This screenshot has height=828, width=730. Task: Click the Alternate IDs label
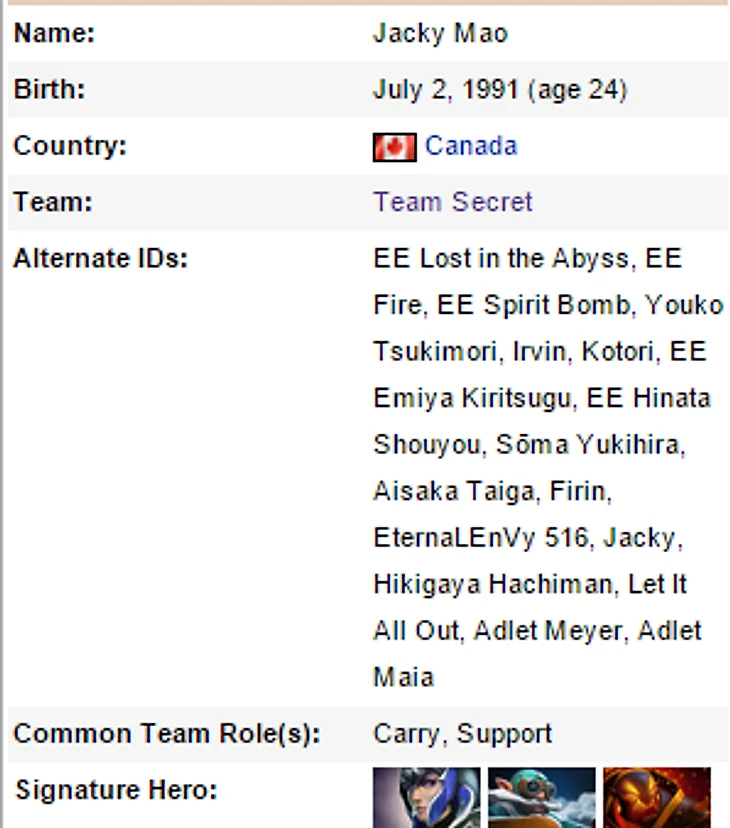[x=101, y=258]
